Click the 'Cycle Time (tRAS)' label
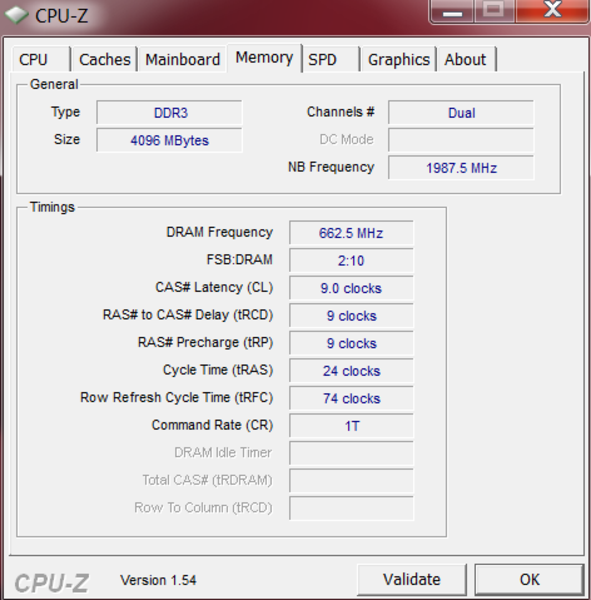The height and width of the screenshot is (600, 591). [218, 370]
